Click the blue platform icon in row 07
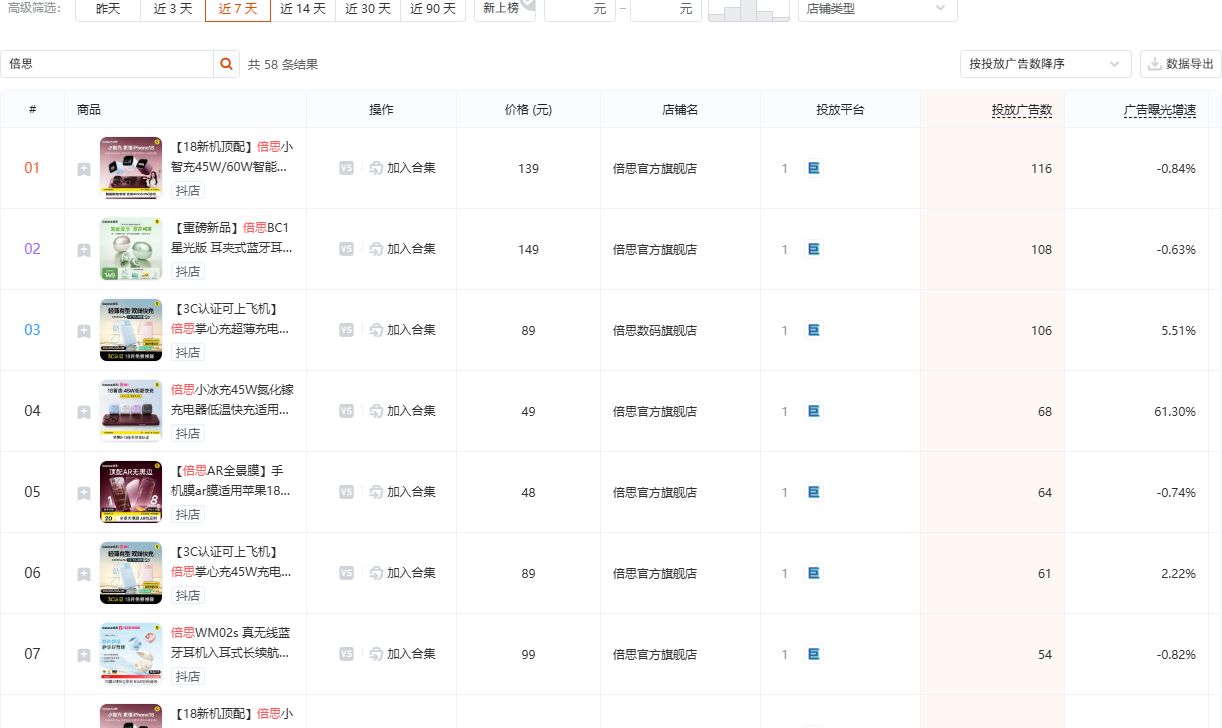Image resolution: width=1222 pixels, height=728 pixels. tap(814, 654)
